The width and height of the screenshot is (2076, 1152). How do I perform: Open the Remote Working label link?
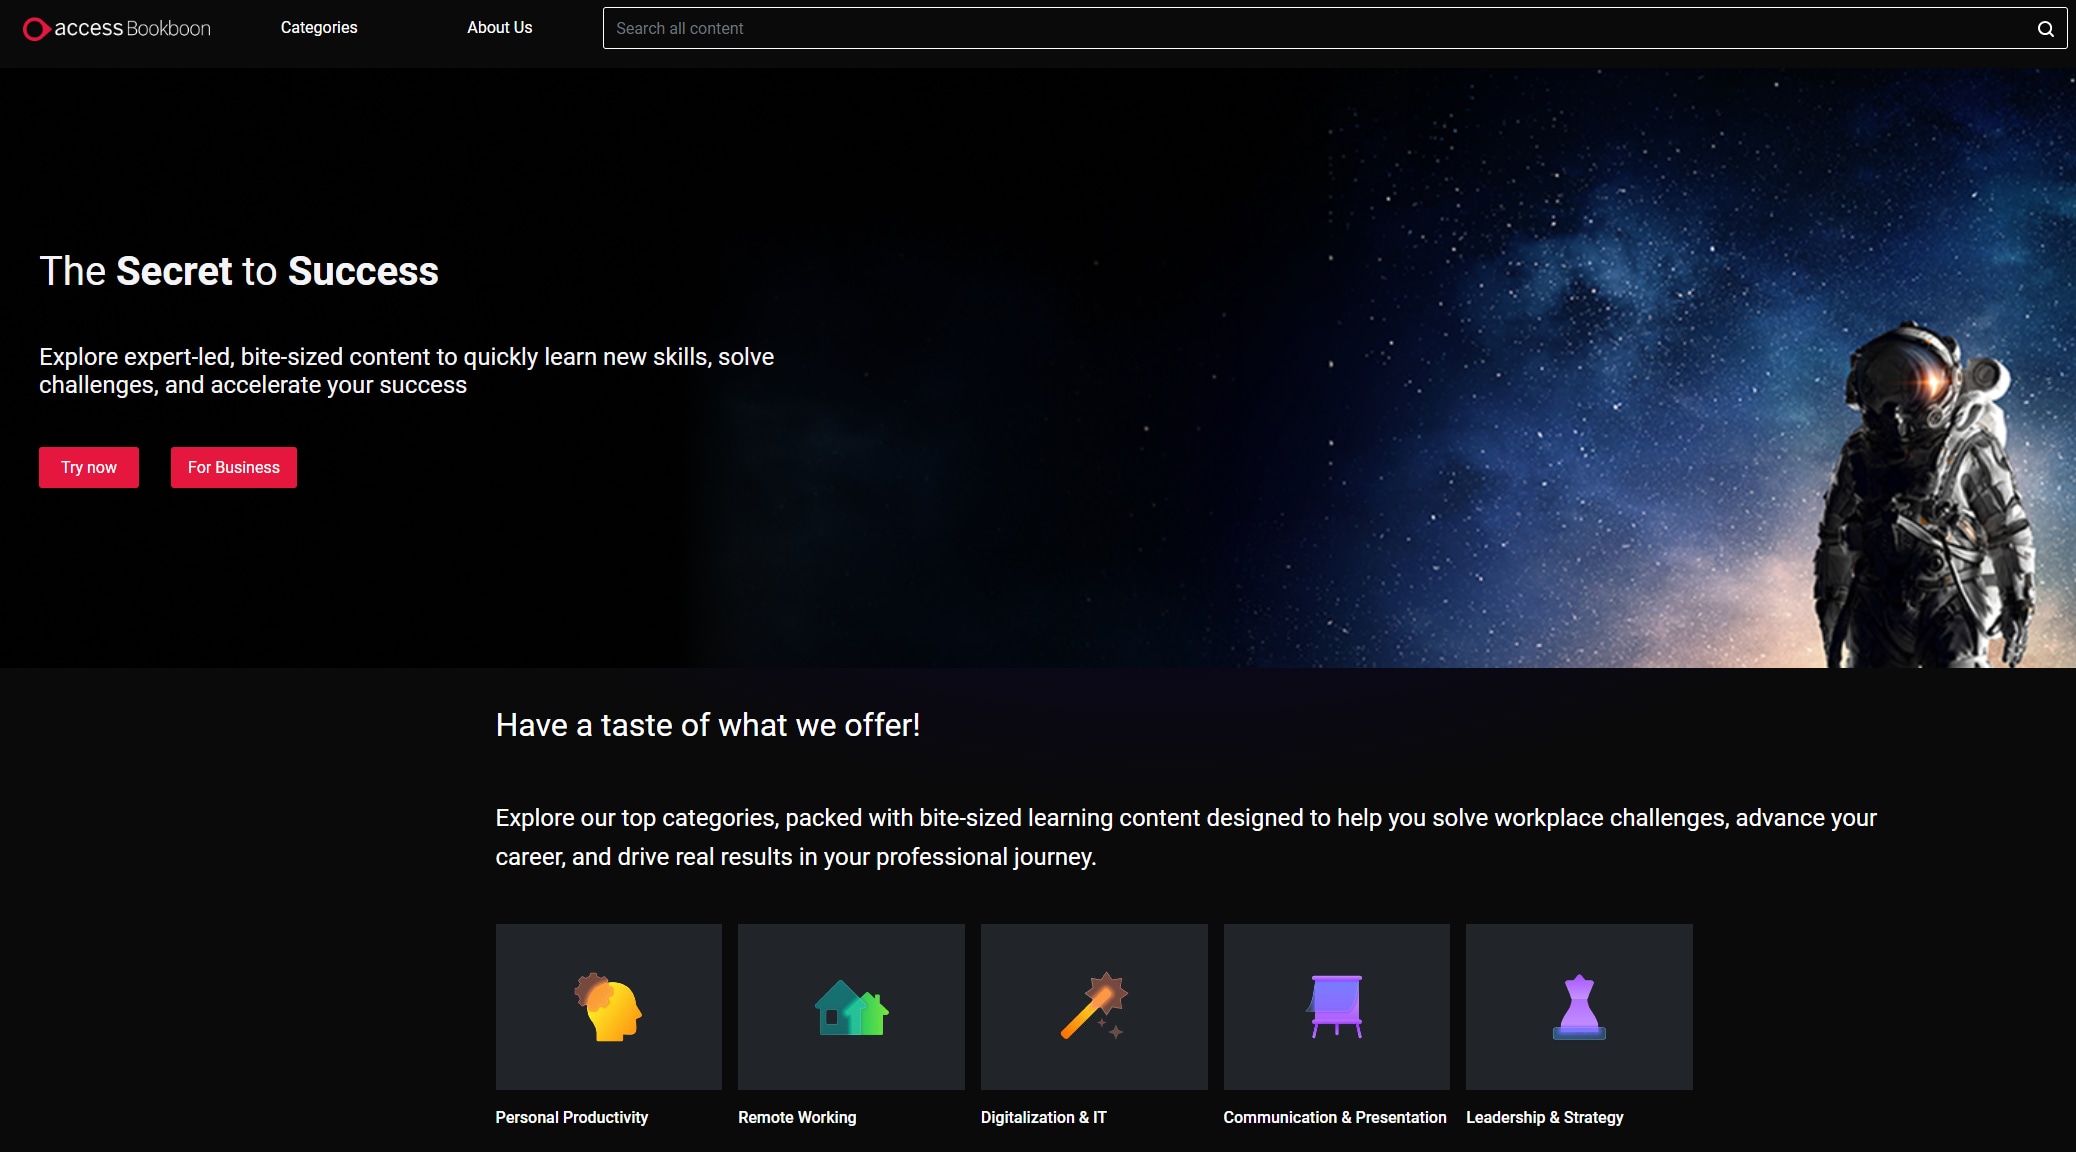797,1117
